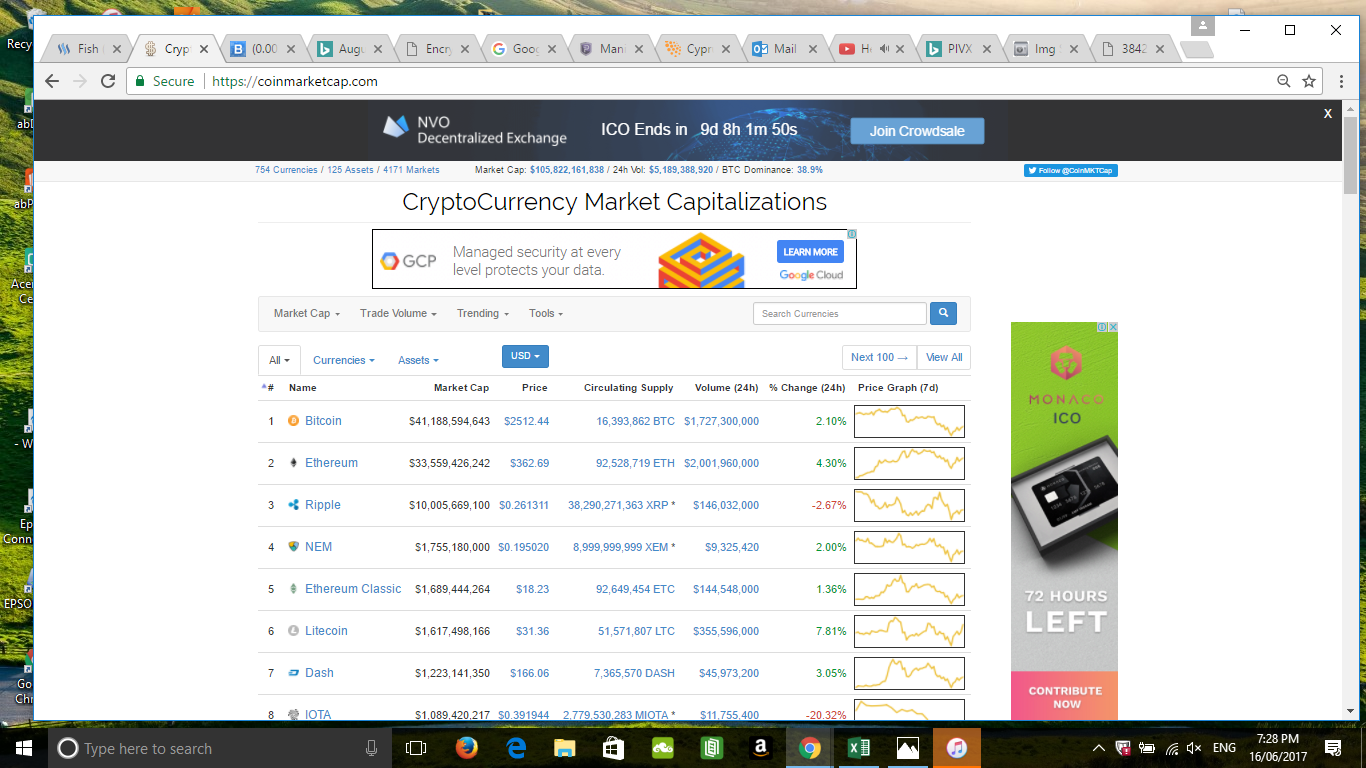
Task: Open the Amazon app on the taskbar
Action: [761, 748]
